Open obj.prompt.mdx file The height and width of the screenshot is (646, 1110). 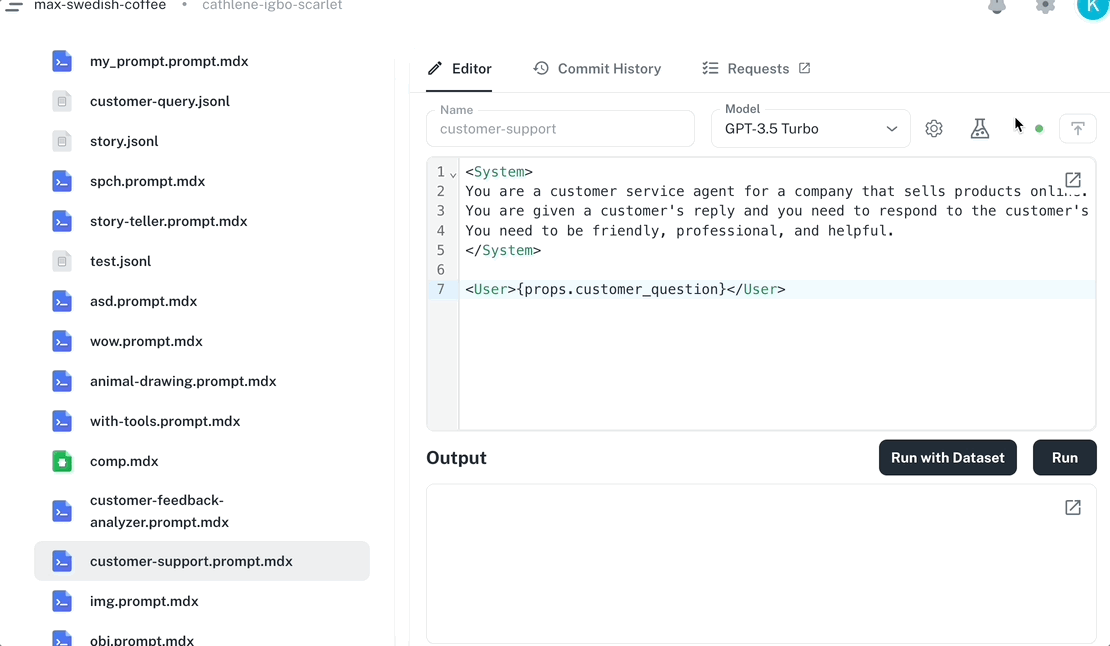pyautogui.click(x=142, y=640)
